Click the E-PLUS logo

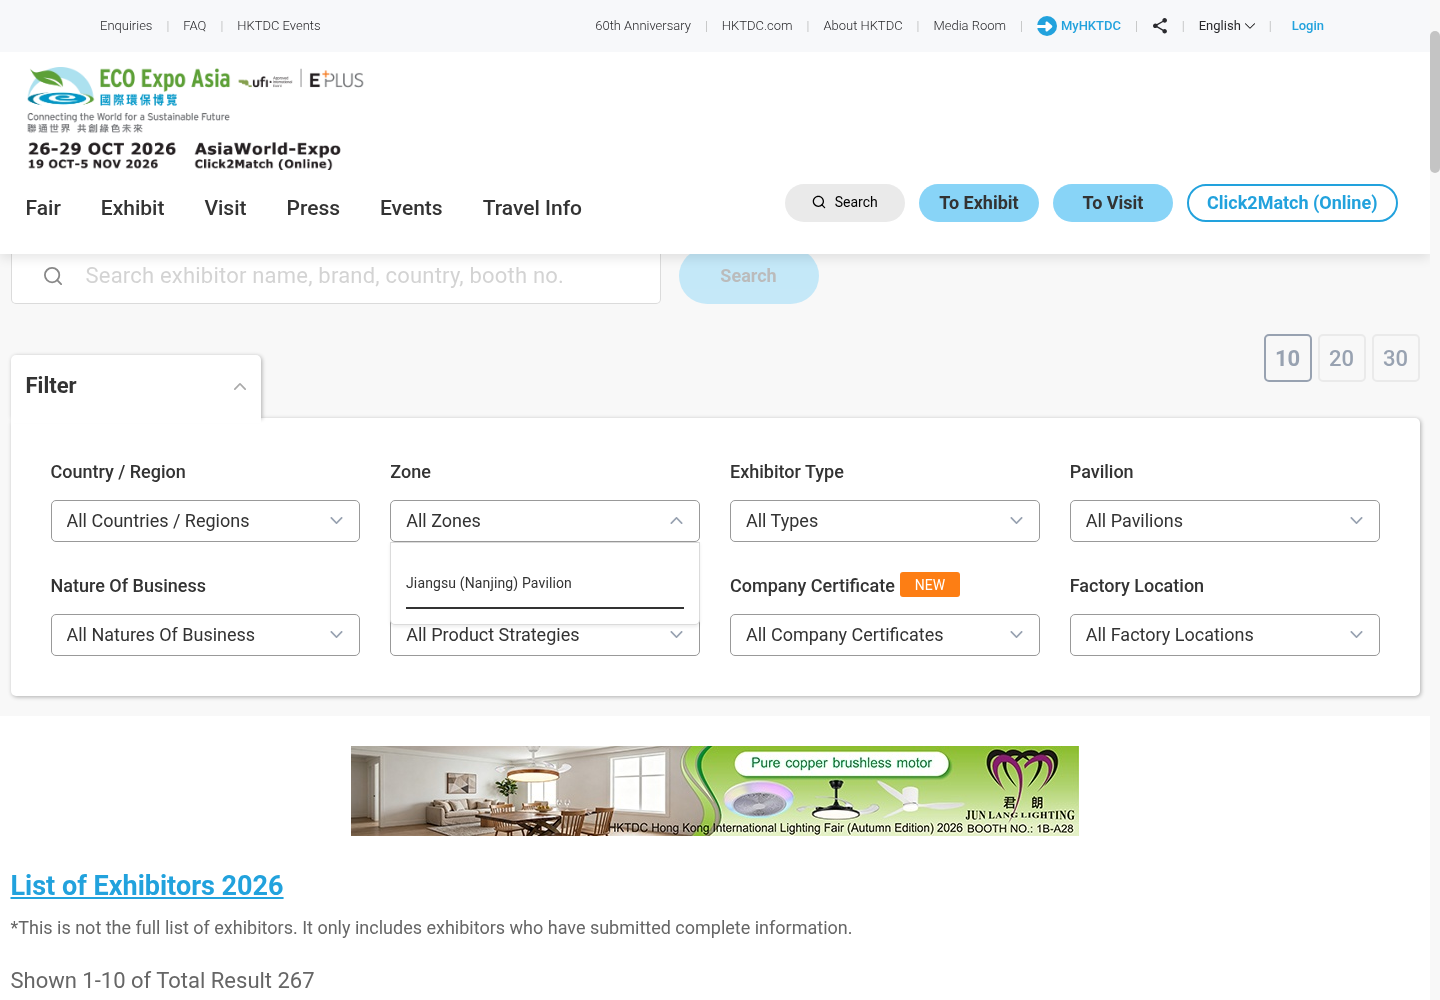(336, 80)
